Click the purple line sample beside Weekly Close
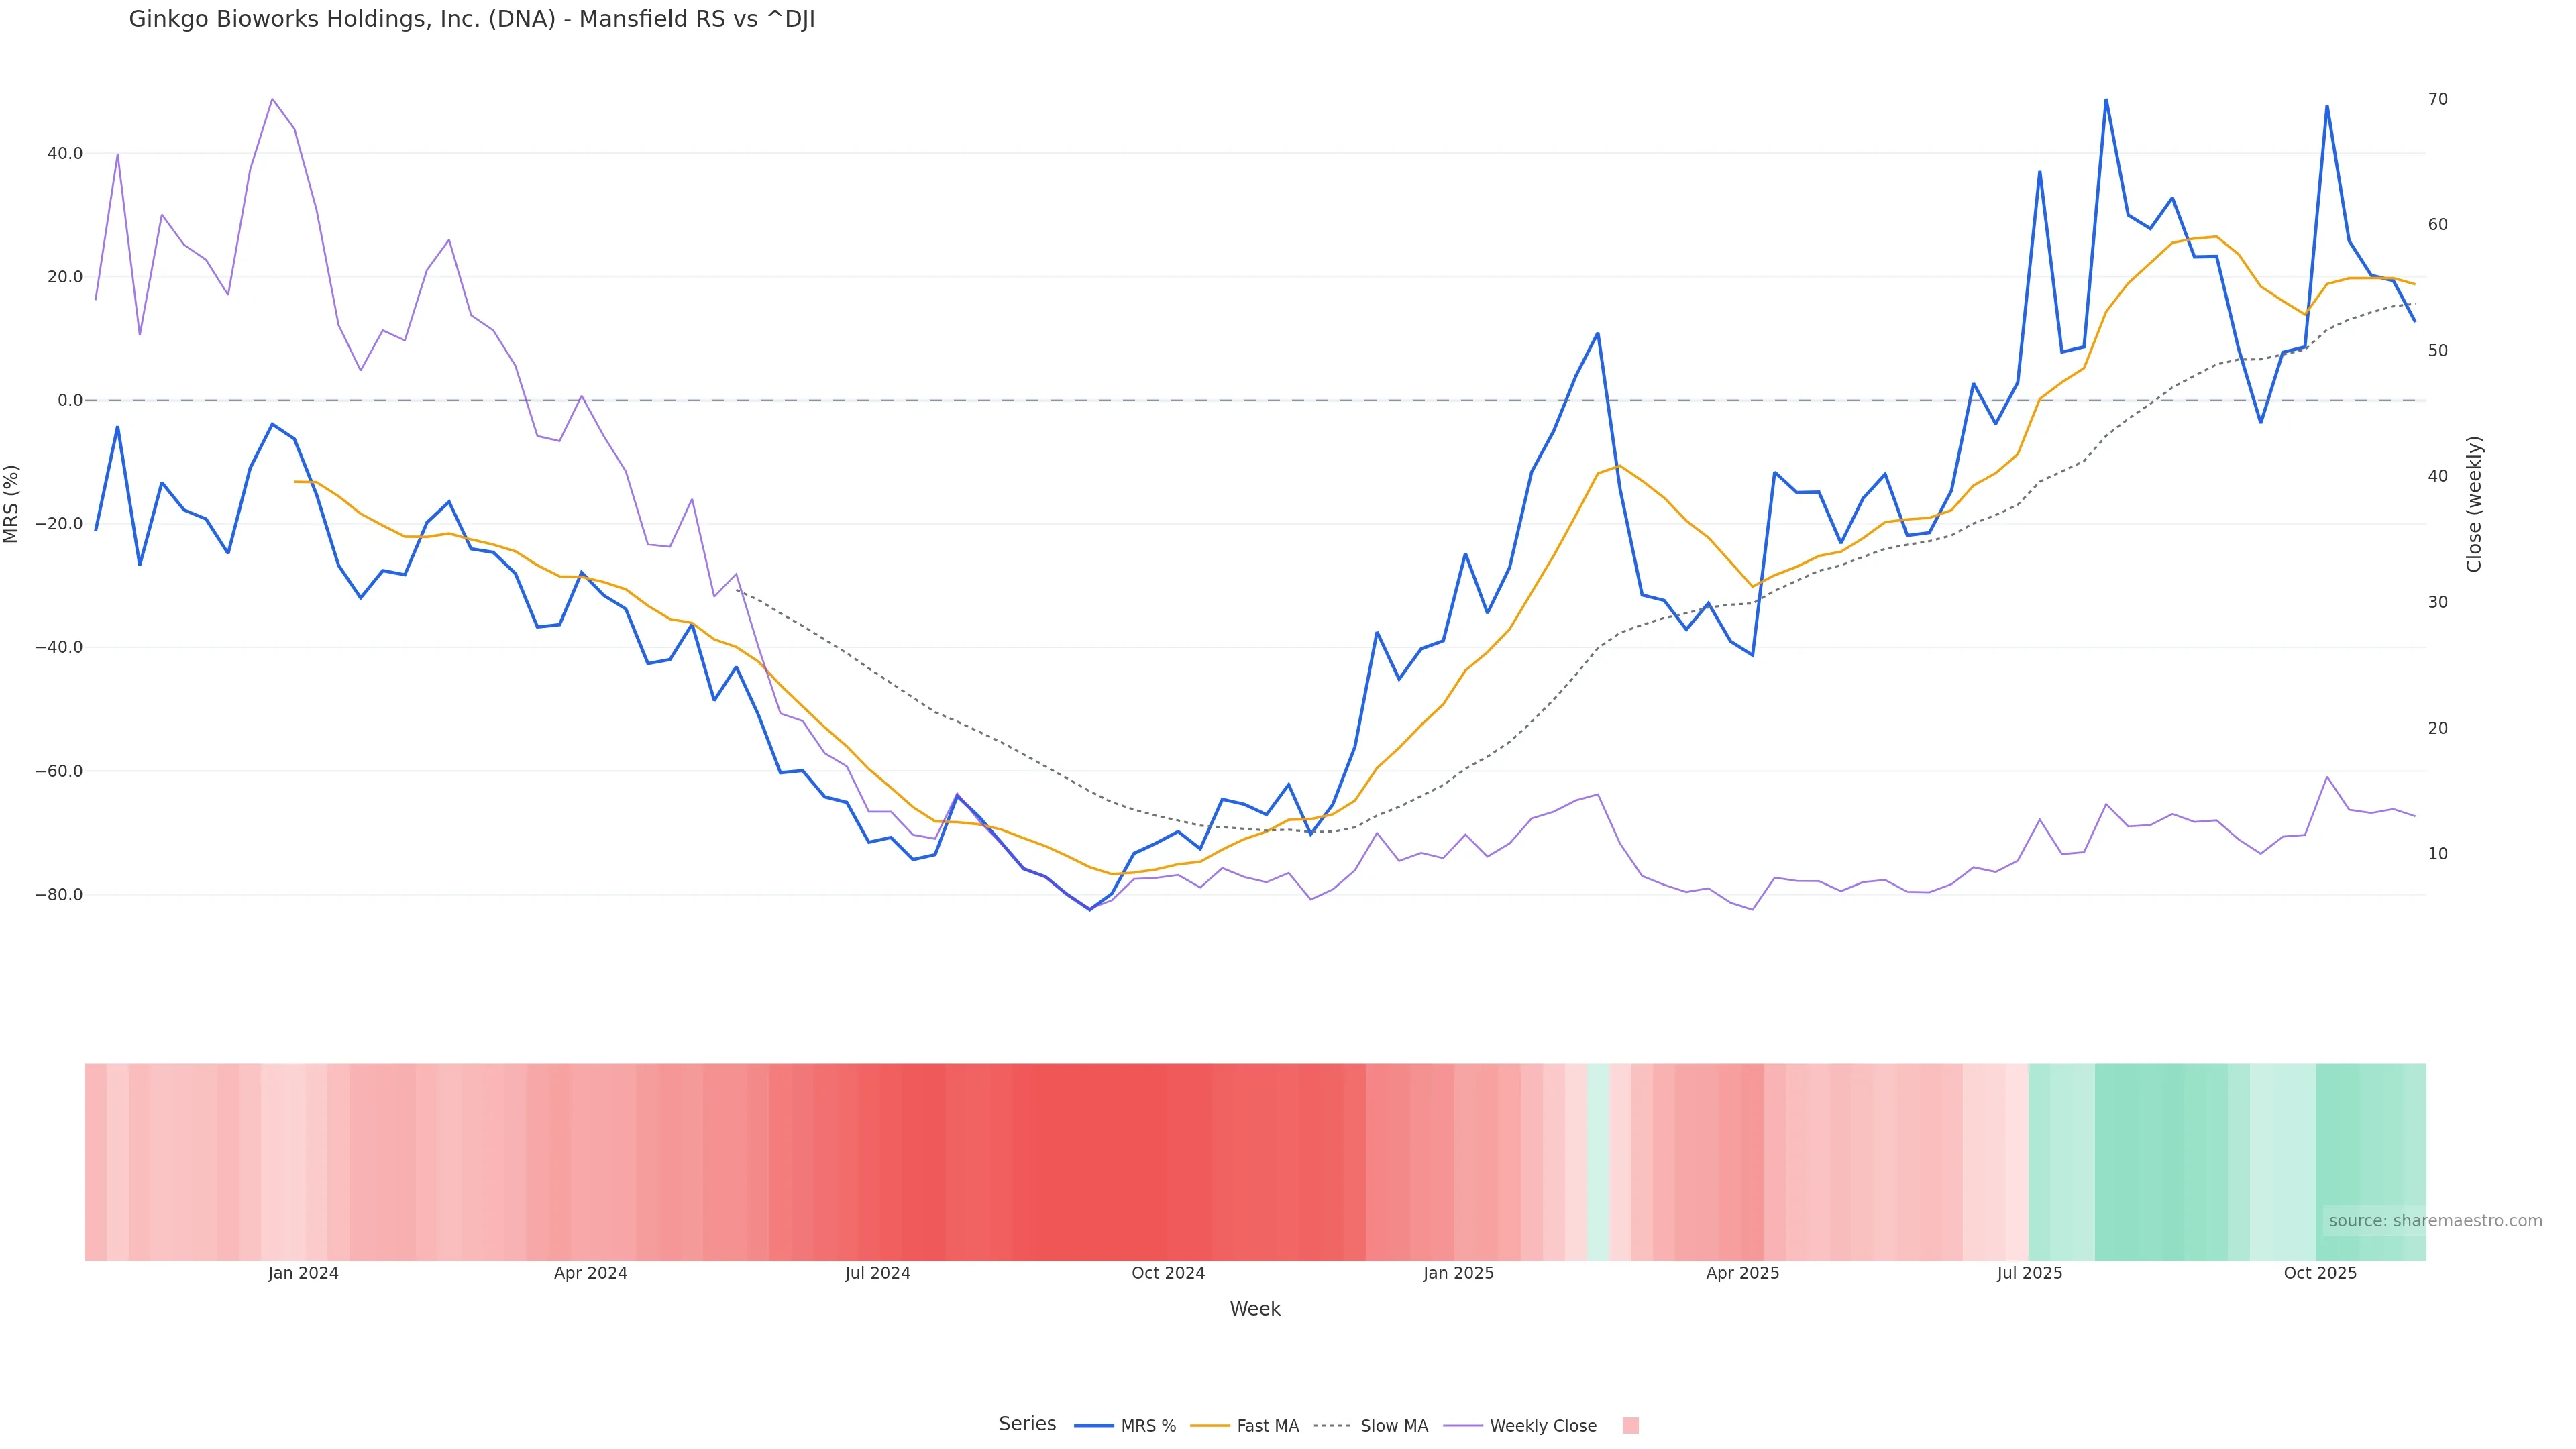The image size is (2576, 1449). tap(1463, 1426)
